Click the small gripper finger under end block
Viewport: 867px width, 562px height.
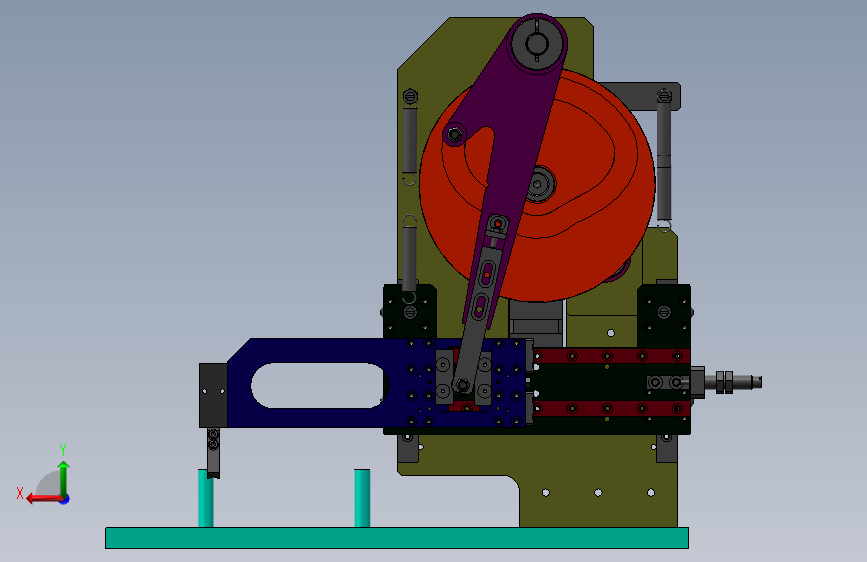tap(213, 452)
